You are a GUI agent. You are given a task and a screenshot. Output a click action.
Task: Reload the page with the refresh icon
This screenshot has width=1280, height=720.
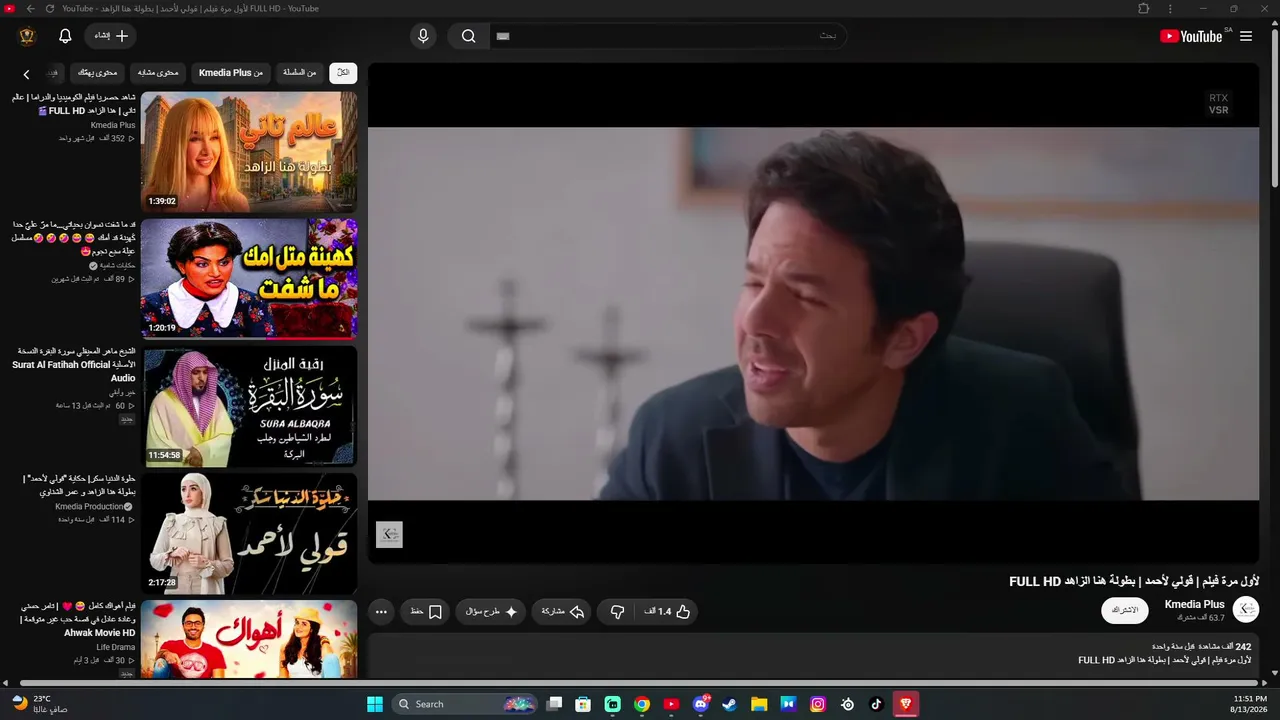[50, 9]
